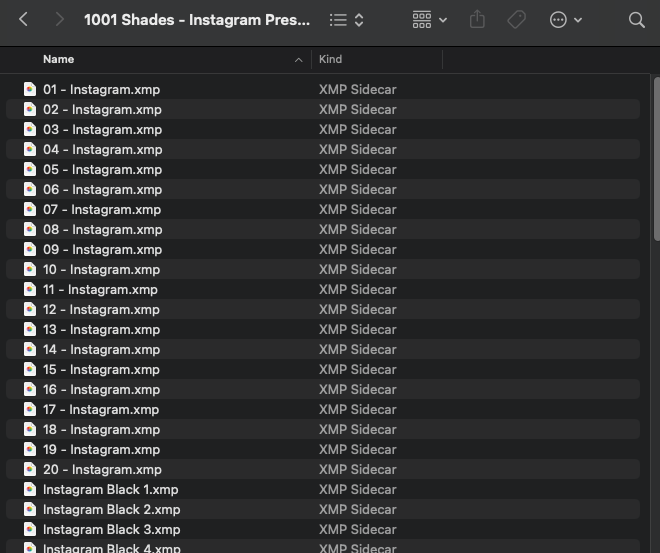
Task: Click the window title 1001 Shades folder name
Action: 197,20
